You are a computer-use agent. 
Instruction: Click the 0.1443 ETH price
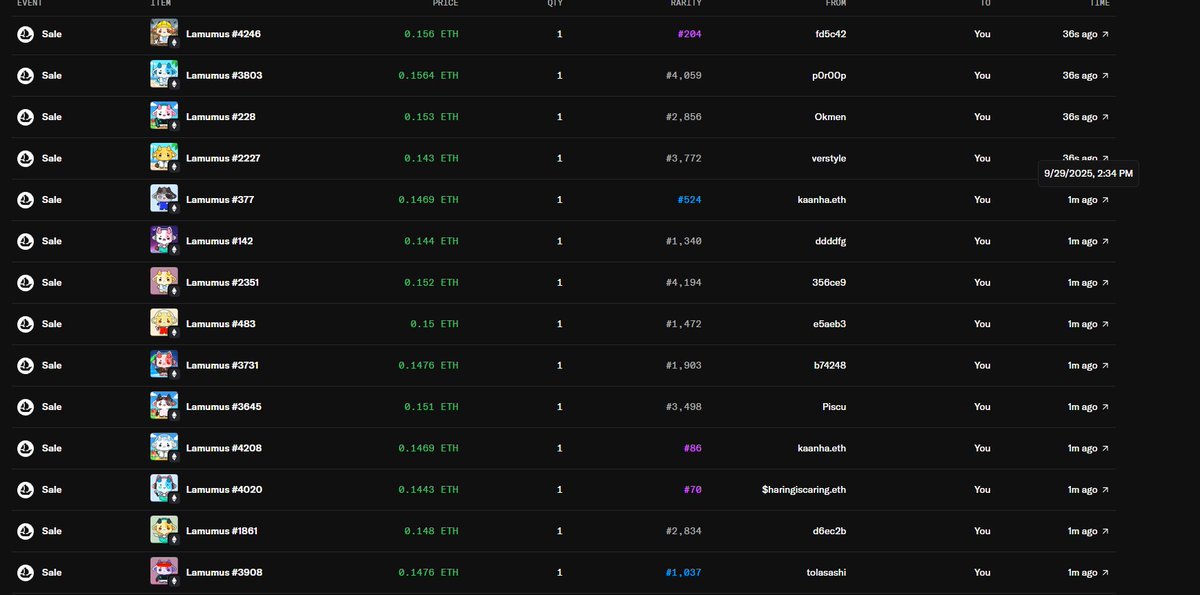pyautogui.click(x=428, y=490)
